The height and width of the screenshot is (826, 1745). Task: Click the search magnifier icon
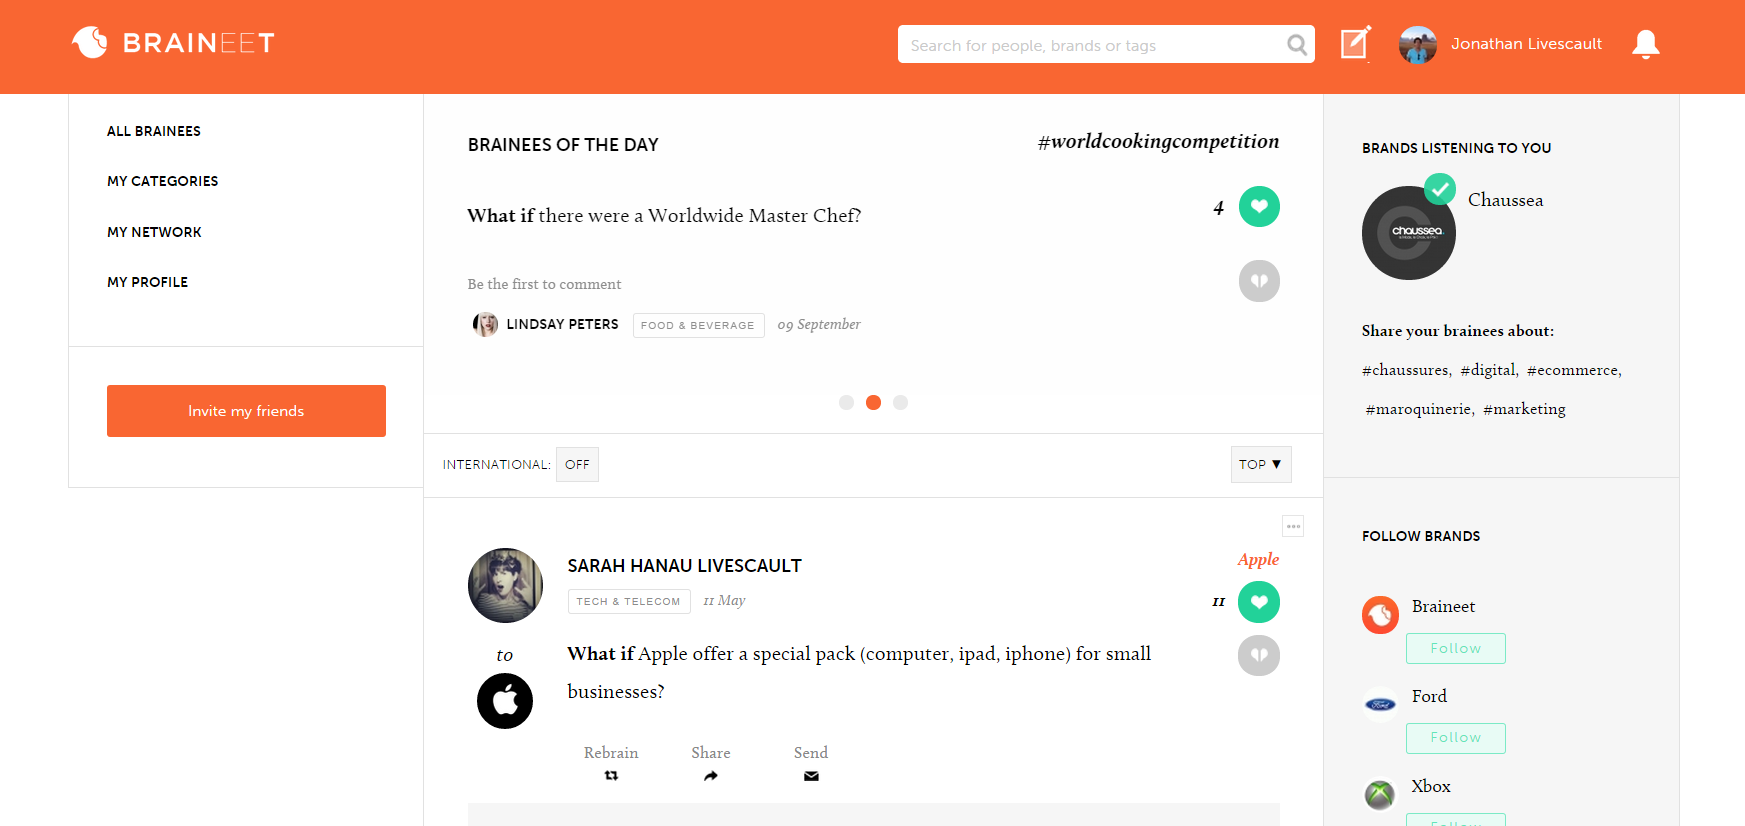point(1297,44)
